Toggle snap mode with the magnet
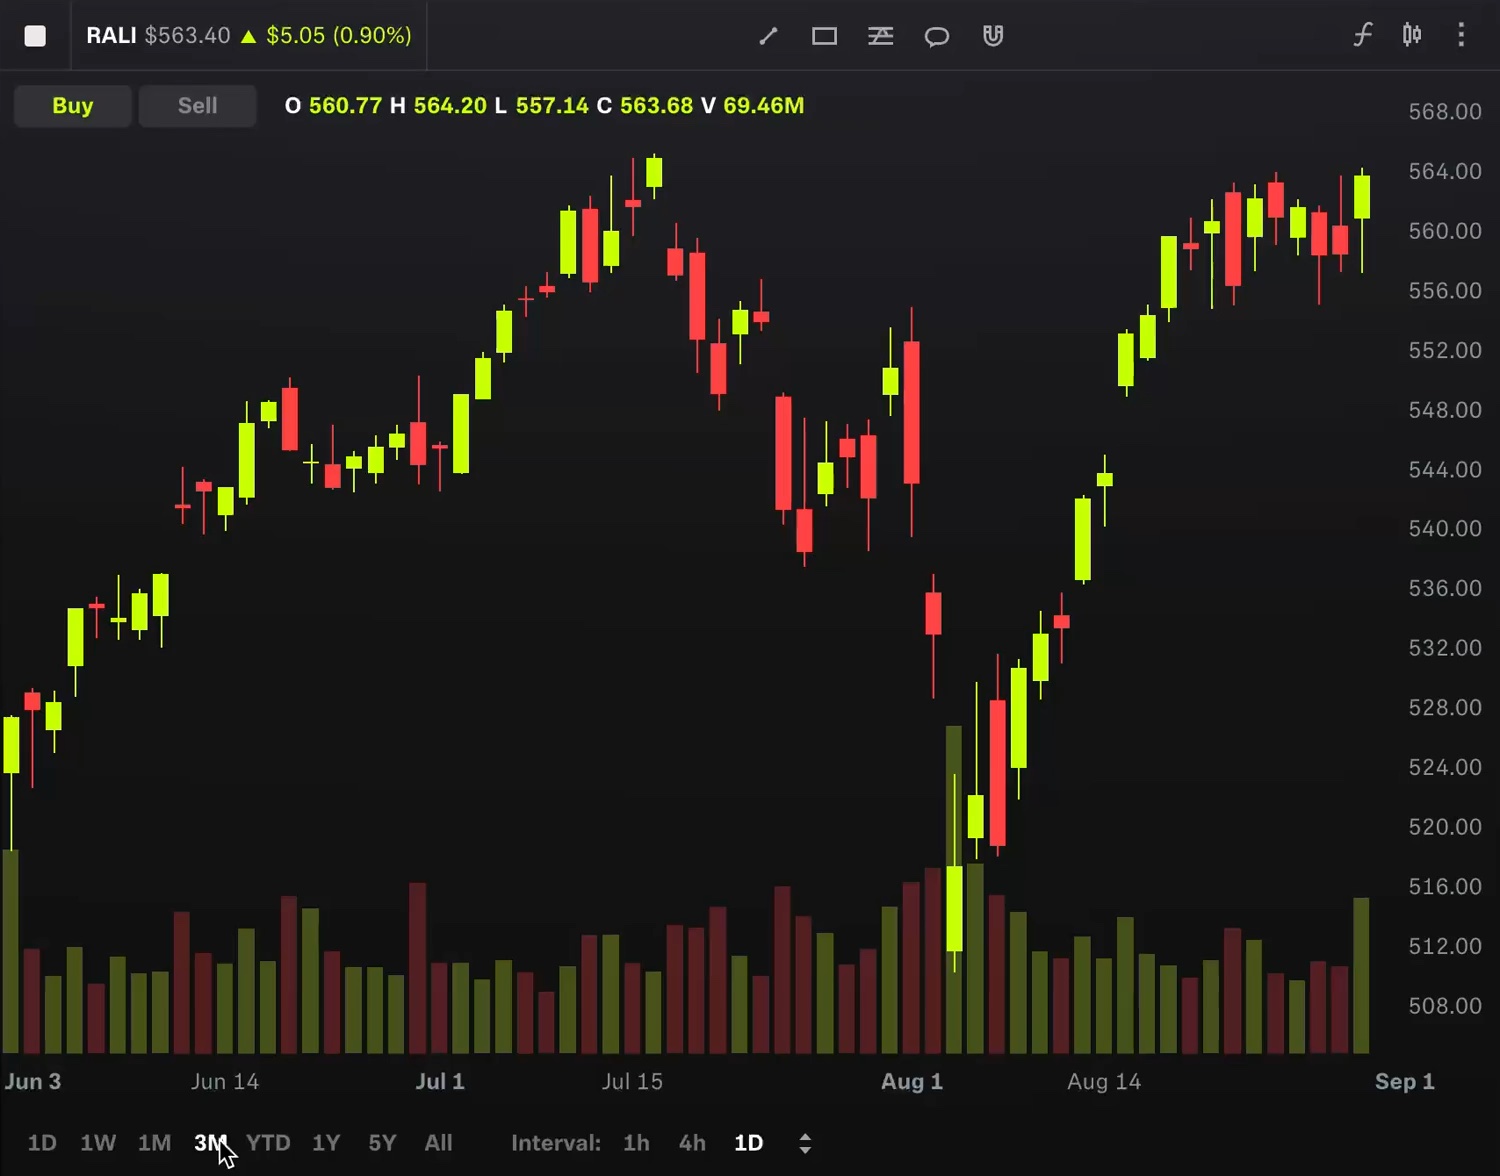Image resolution: width=1500 pixels, height=1176 pixels. click(x=992, y=36)
